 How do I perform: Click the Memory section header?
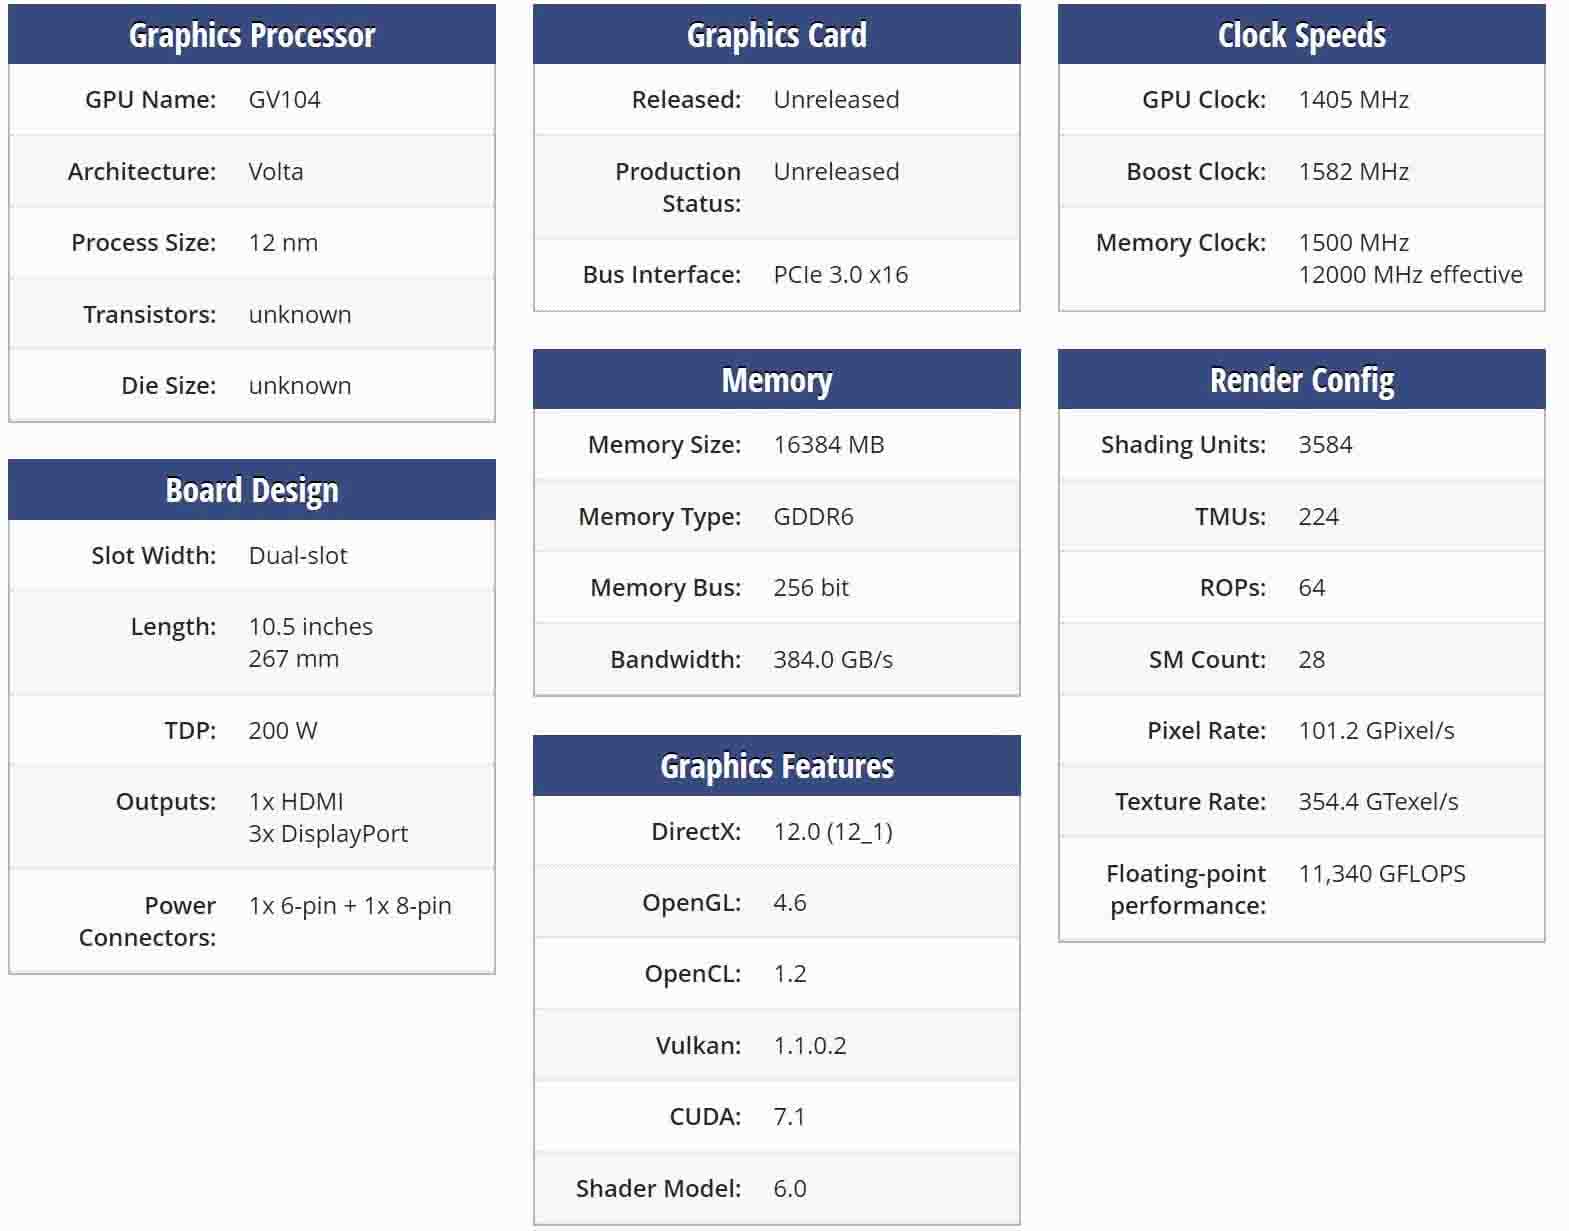tap(777, 380)
